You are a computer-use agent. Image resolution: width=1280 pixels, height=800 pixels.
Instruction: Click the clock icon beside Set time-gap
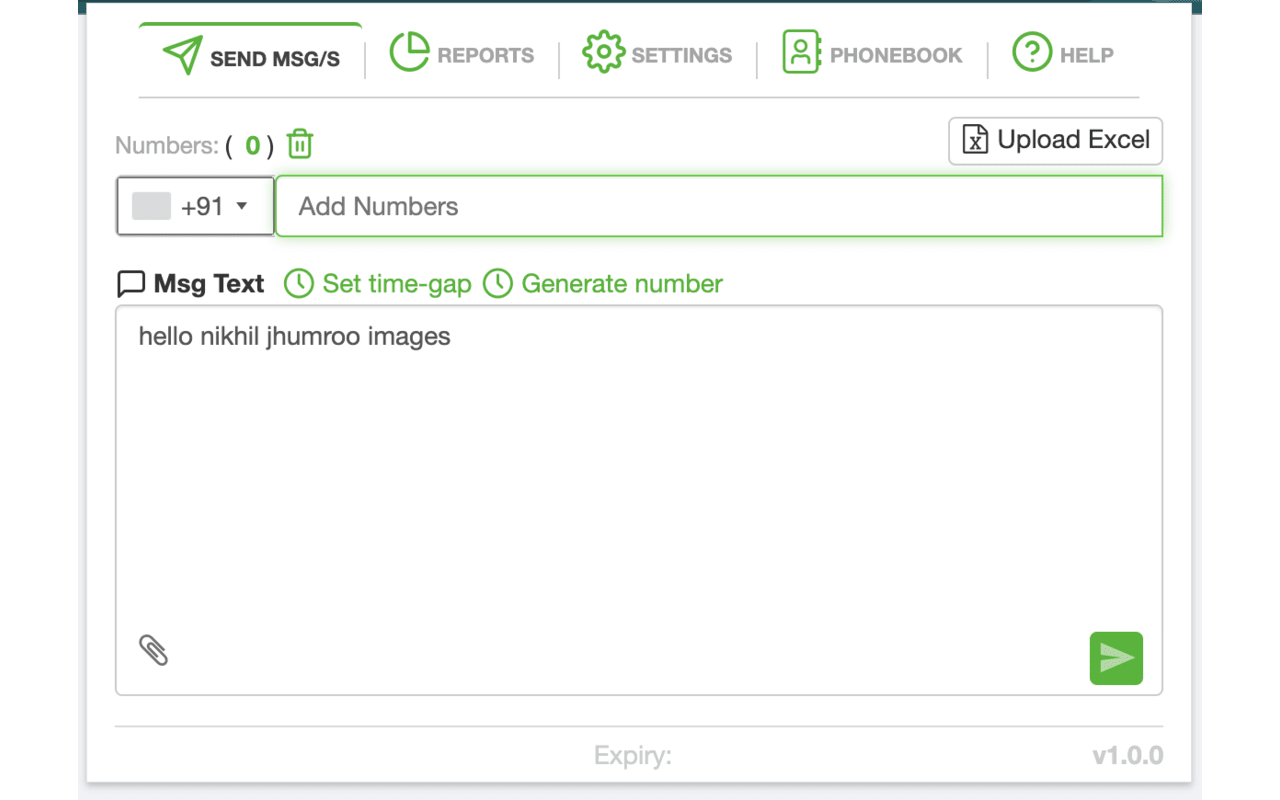pos(298,284)
